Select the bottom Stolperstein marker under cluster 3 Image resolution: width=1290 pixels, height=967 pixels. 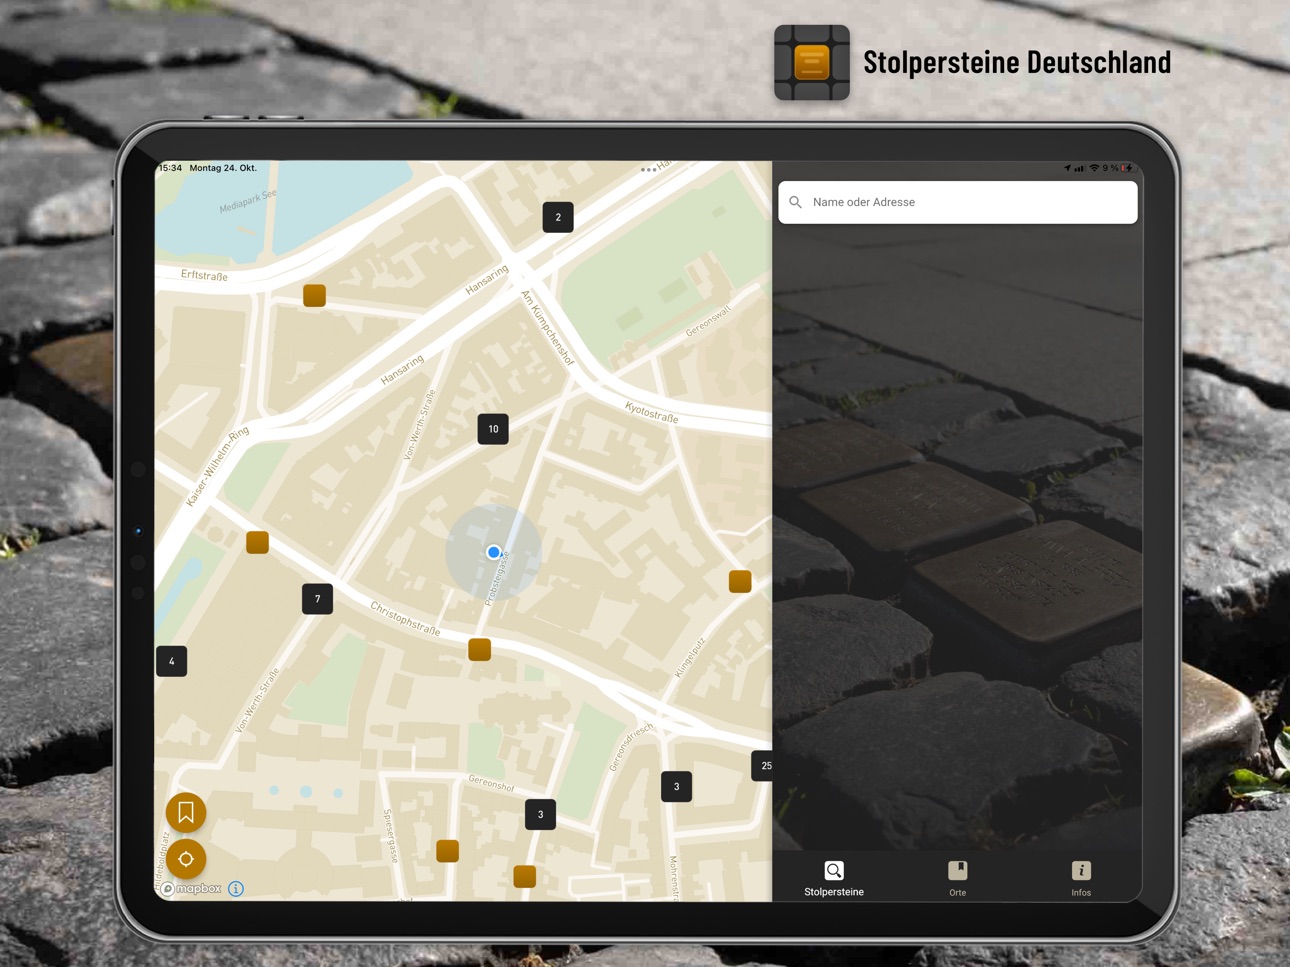coord(525,877)
